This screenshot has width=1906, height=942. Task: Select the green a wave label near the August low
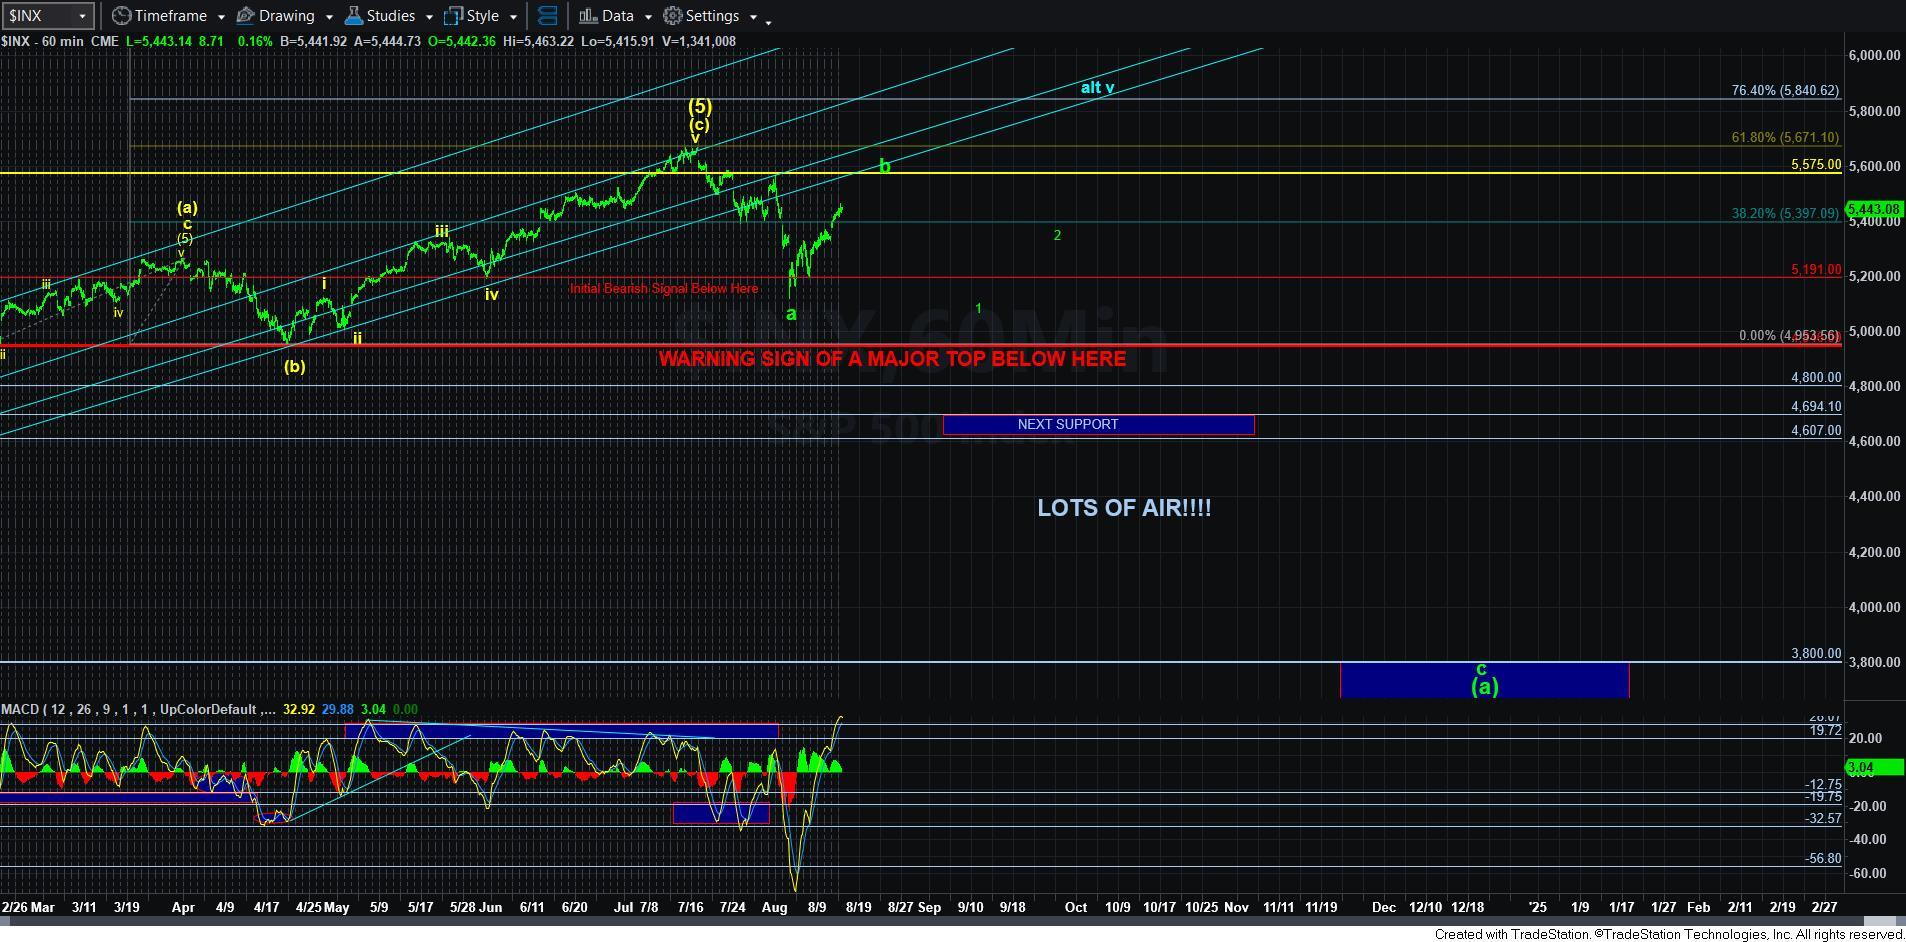tap(791, 314)
